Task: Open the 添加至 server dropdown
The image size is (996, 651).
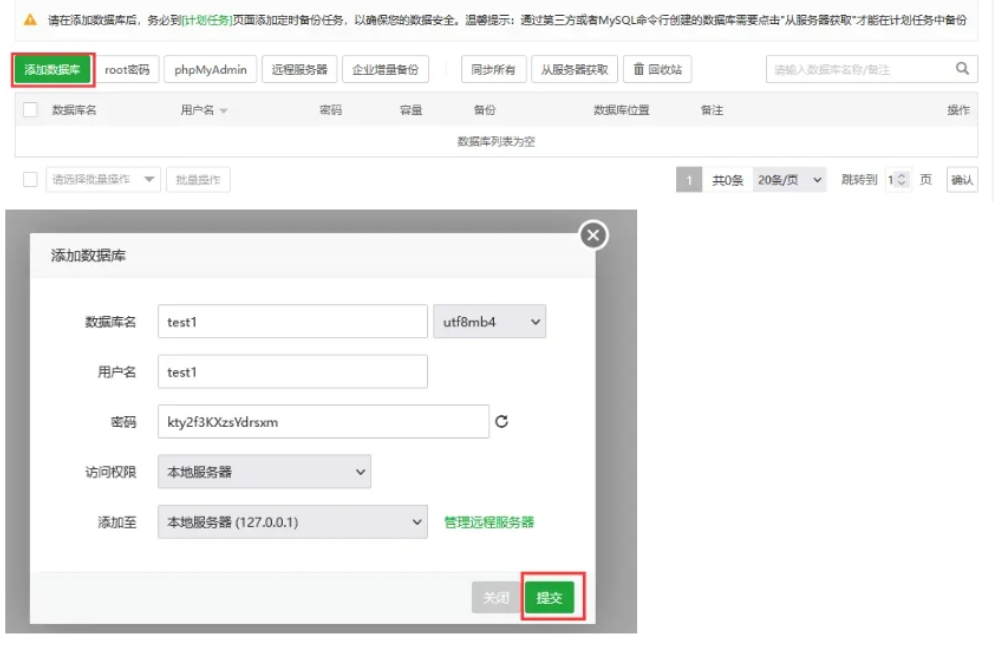Action: [292, 522]
